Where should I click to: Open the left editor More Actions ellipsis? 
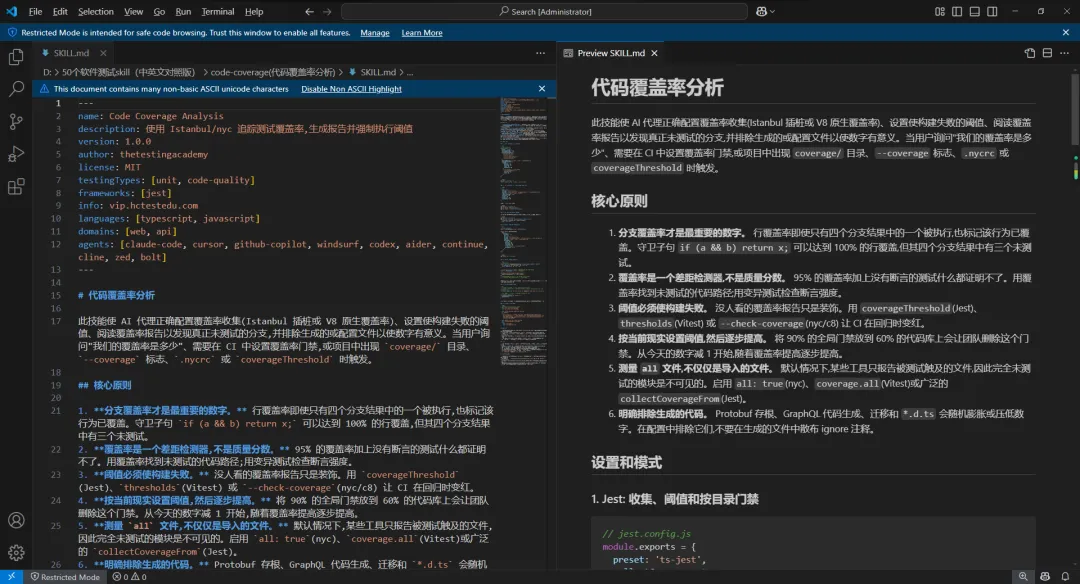click(541, 53)
